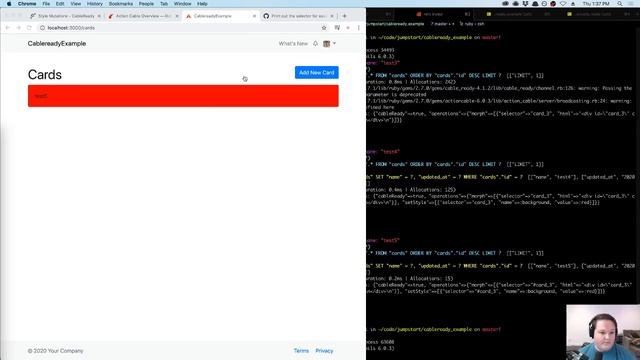Viewport: 640px width, 360px height.
Task: Click the Wi-Fi status icon in menu bar
Action: pyautogui.click(x=563, y=4)
